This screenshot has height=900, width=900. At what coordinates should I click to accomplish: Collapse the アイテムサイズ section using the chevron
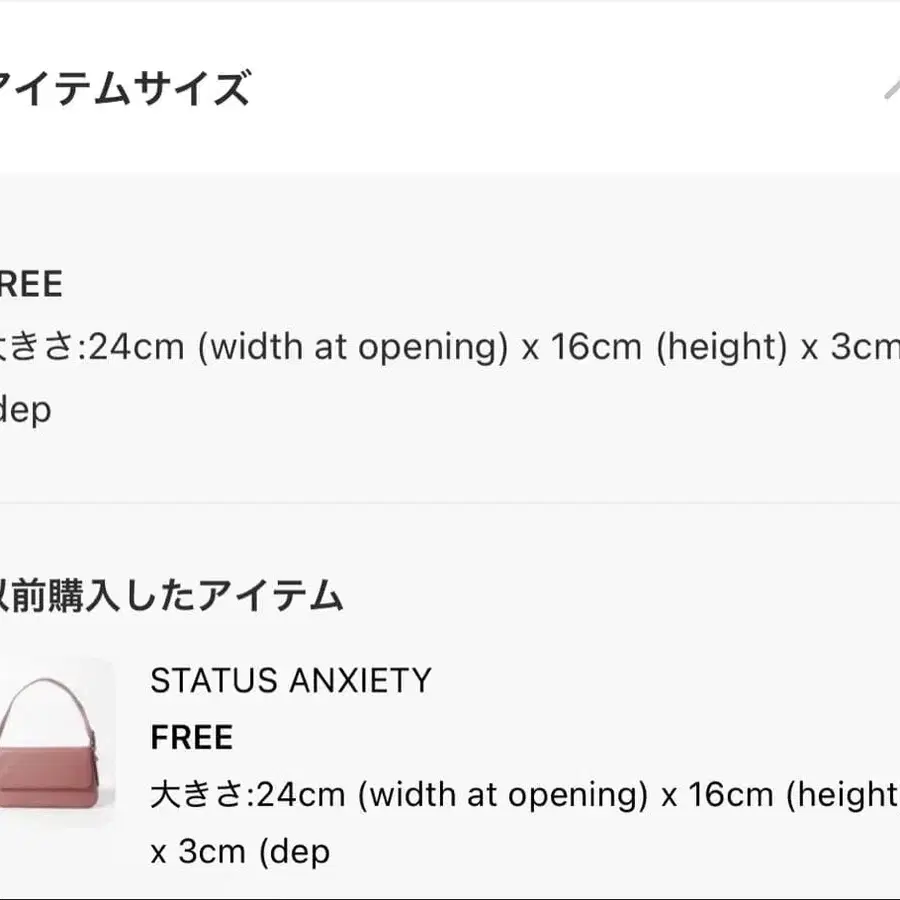click(x=889, y=88)
